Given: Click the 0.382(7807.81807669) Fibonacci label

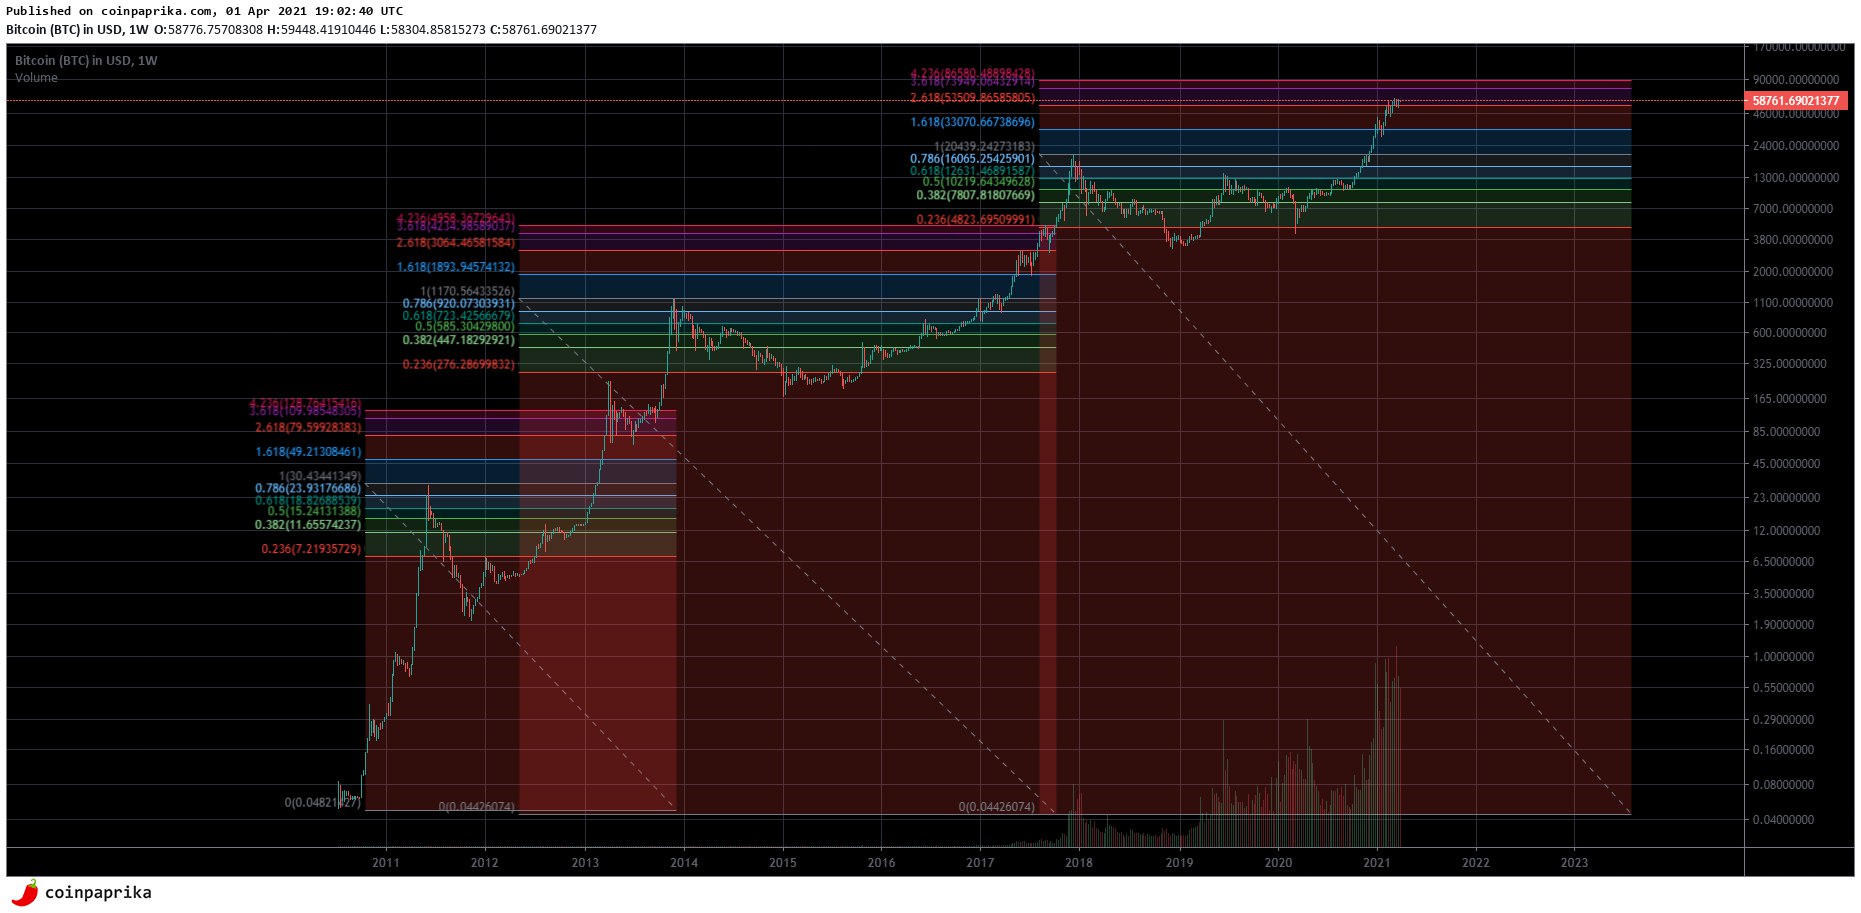Looking at the screenshot, I should 975,196.
